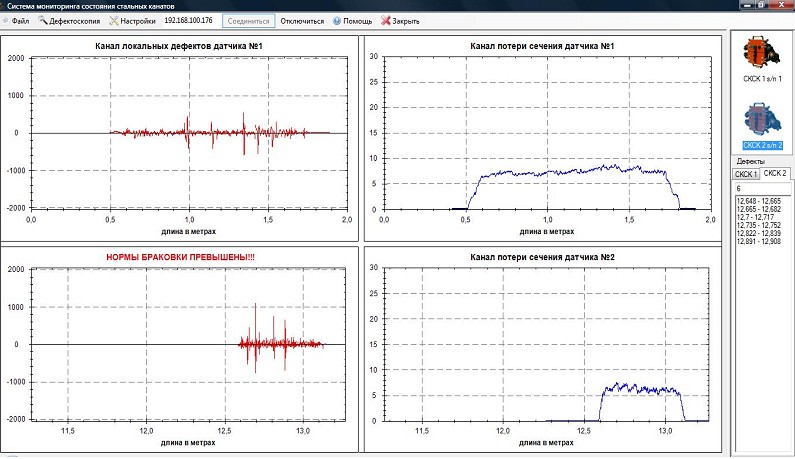Click the defect count value 6

739,189
